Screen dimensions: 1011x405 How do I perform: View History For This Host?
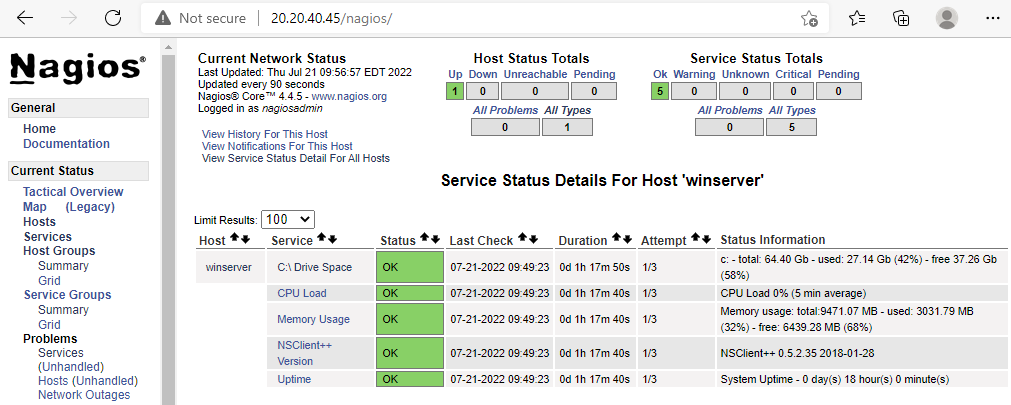coord(264,134)
